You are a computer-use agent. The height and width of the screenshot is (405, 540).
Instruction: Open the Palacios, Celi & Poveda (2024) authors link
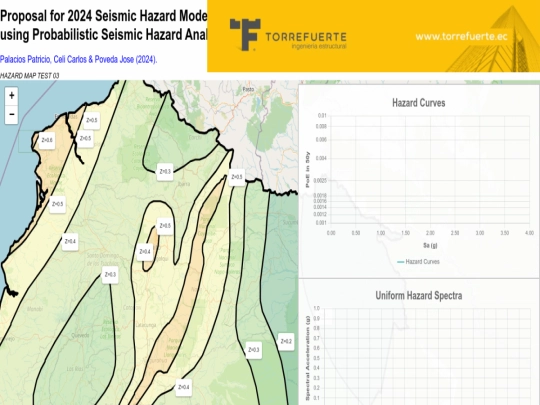(x=79, y=60)
